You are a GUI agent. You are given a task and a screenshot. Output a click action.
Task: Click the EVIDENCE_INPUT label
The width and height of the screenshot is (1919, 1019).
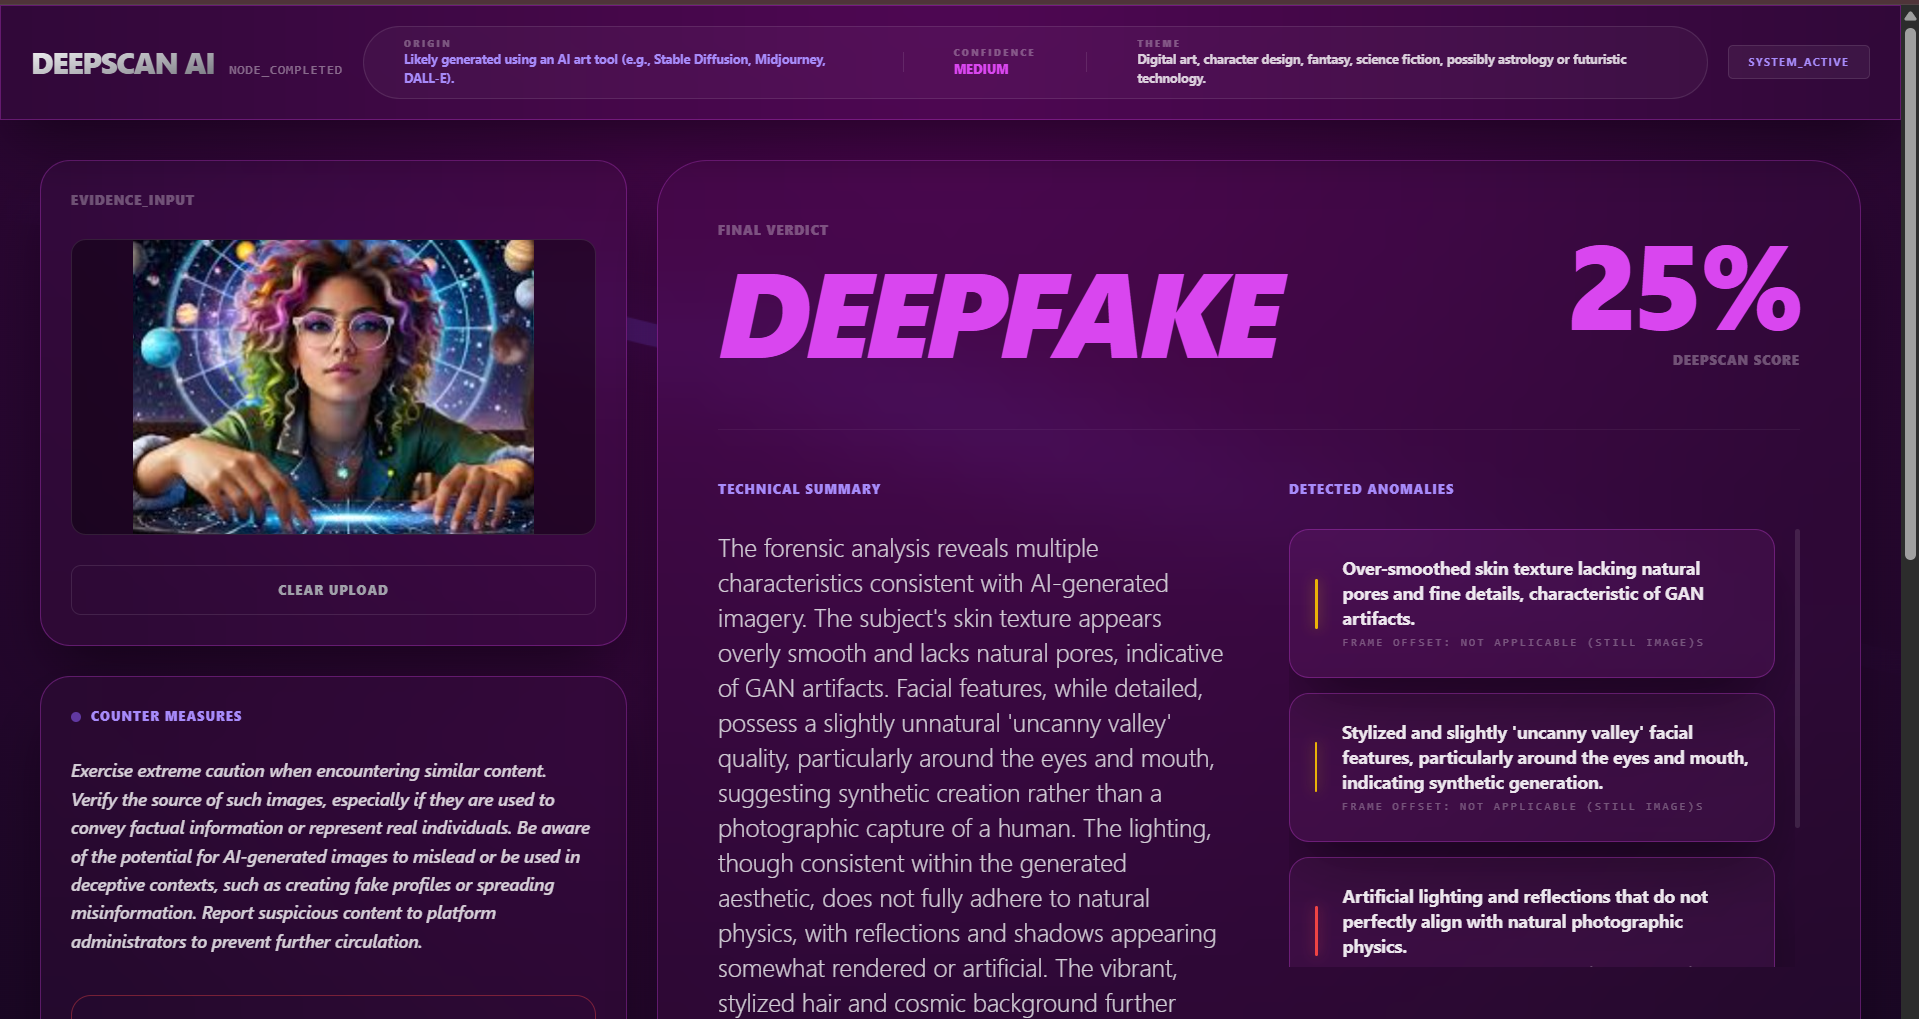[132, 200]
